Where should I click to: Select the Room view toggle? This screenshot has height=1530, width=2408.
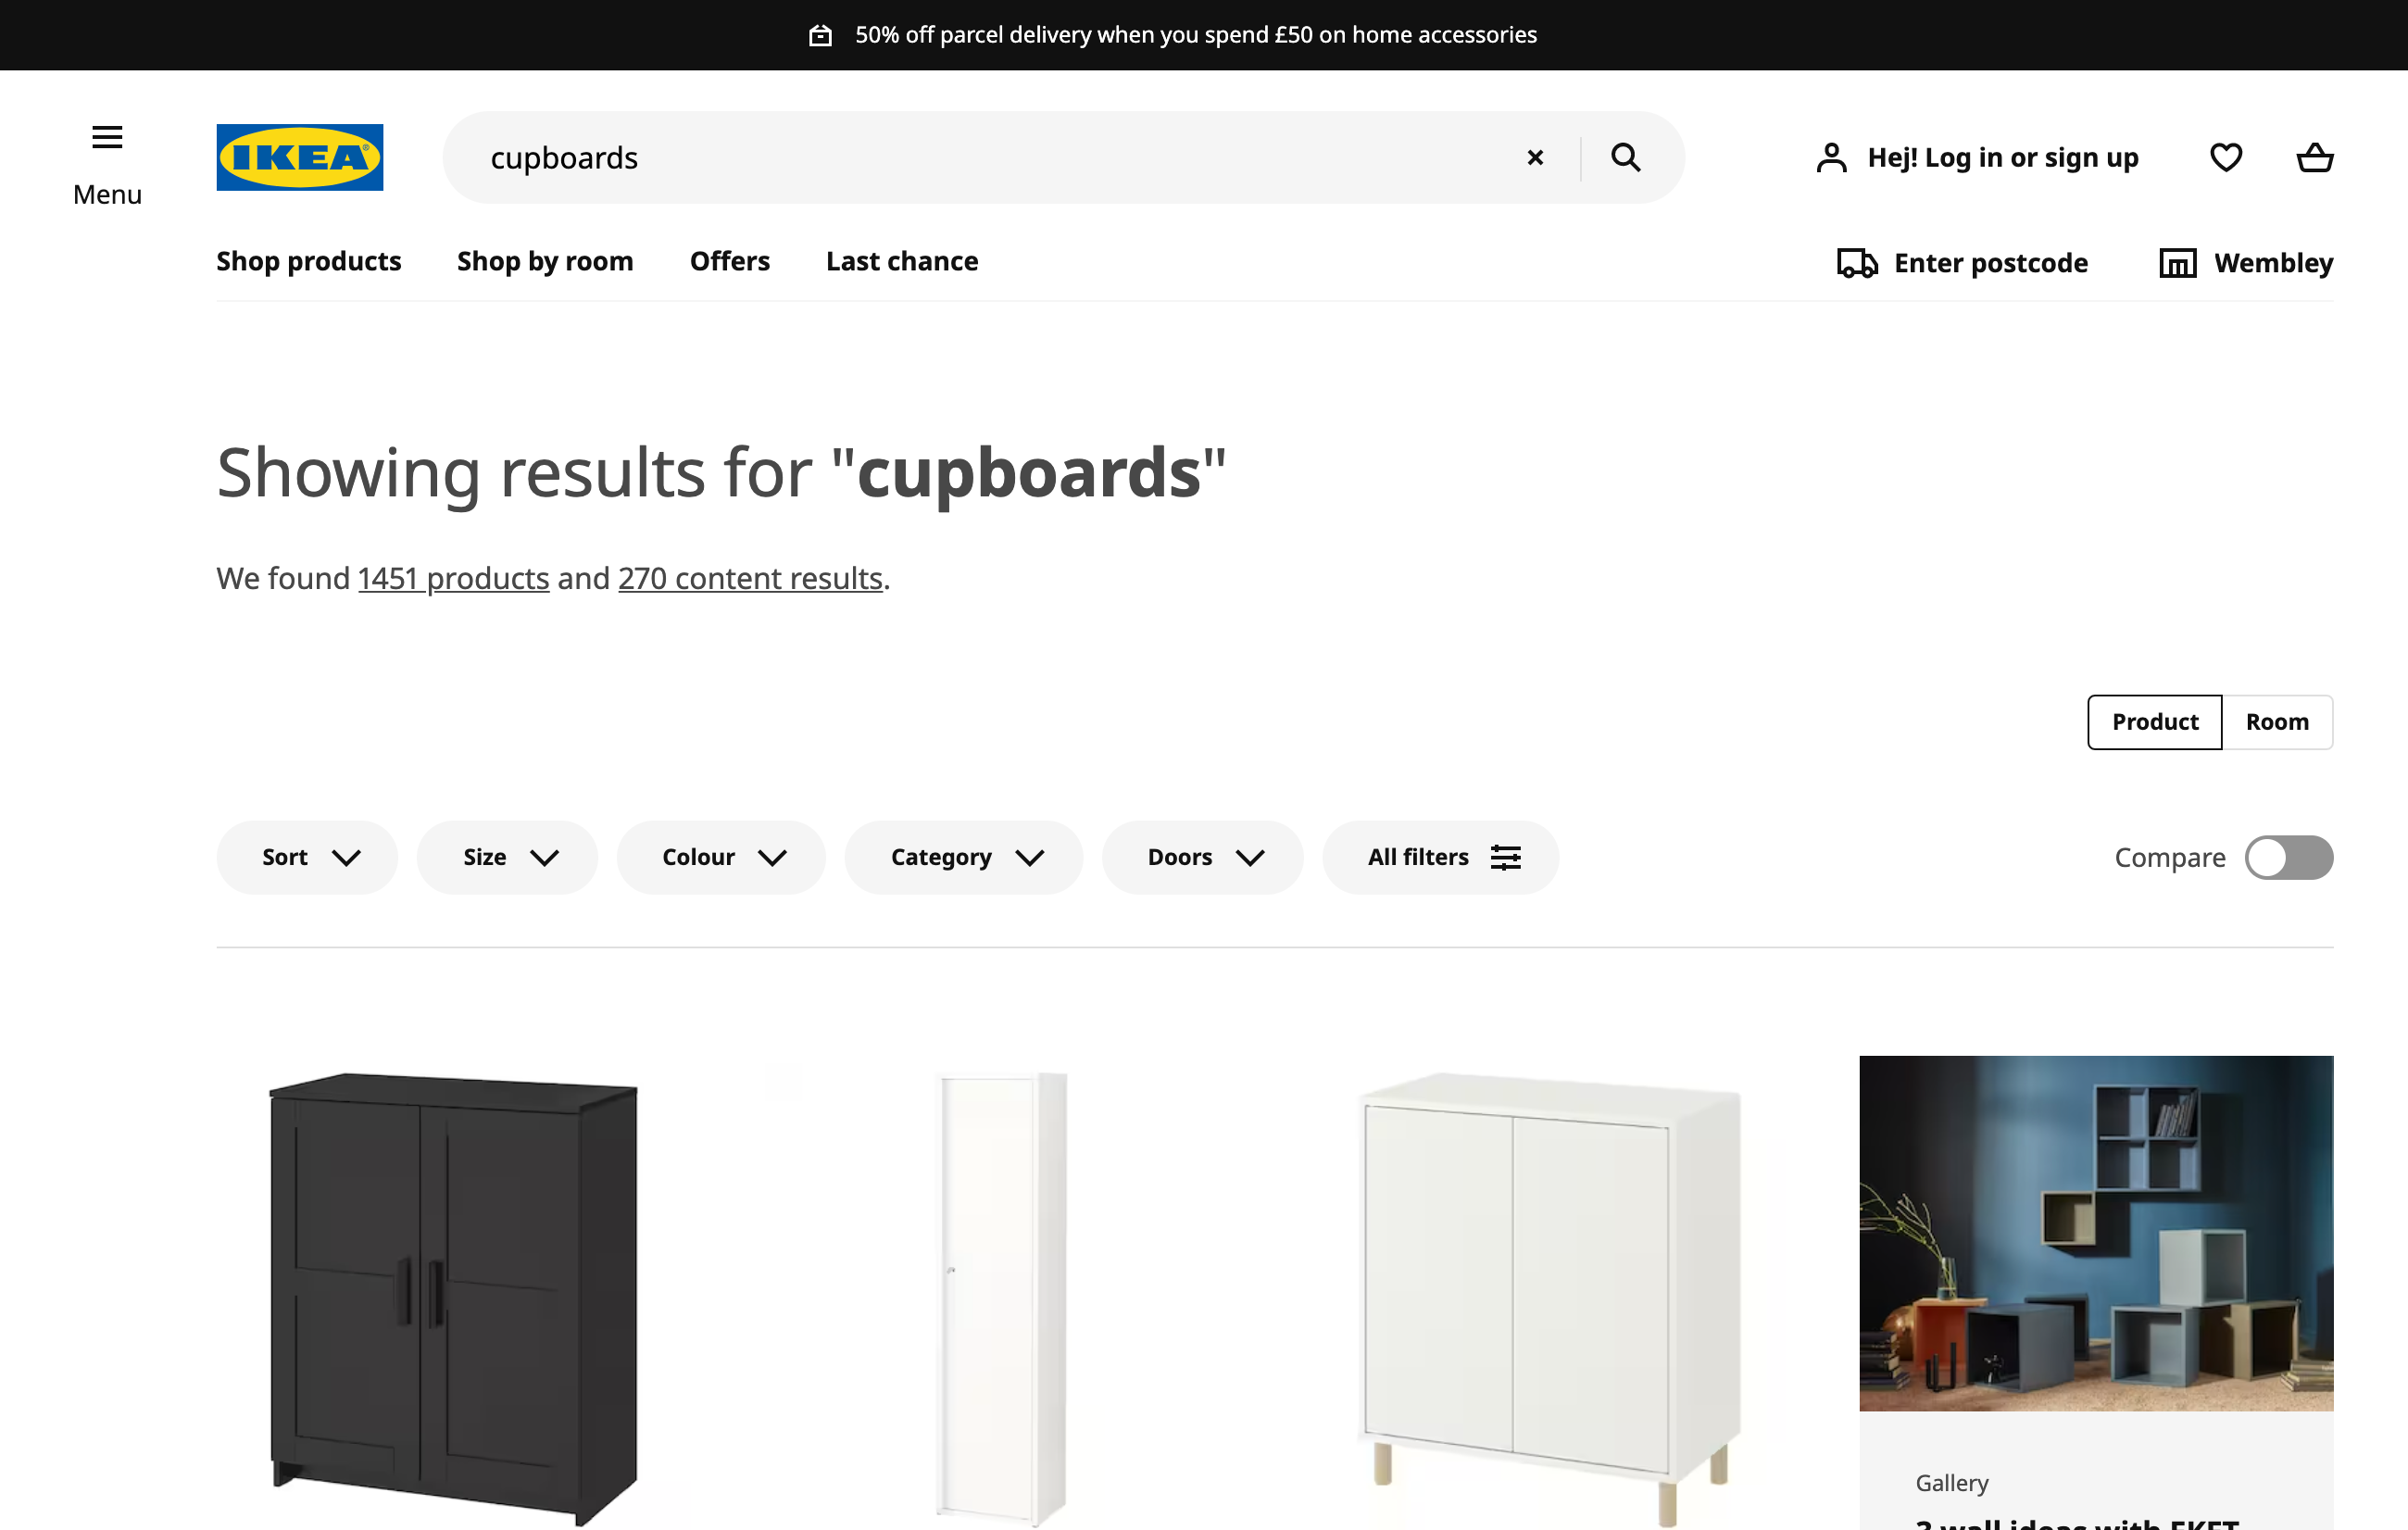click(x=2276, y=721)
